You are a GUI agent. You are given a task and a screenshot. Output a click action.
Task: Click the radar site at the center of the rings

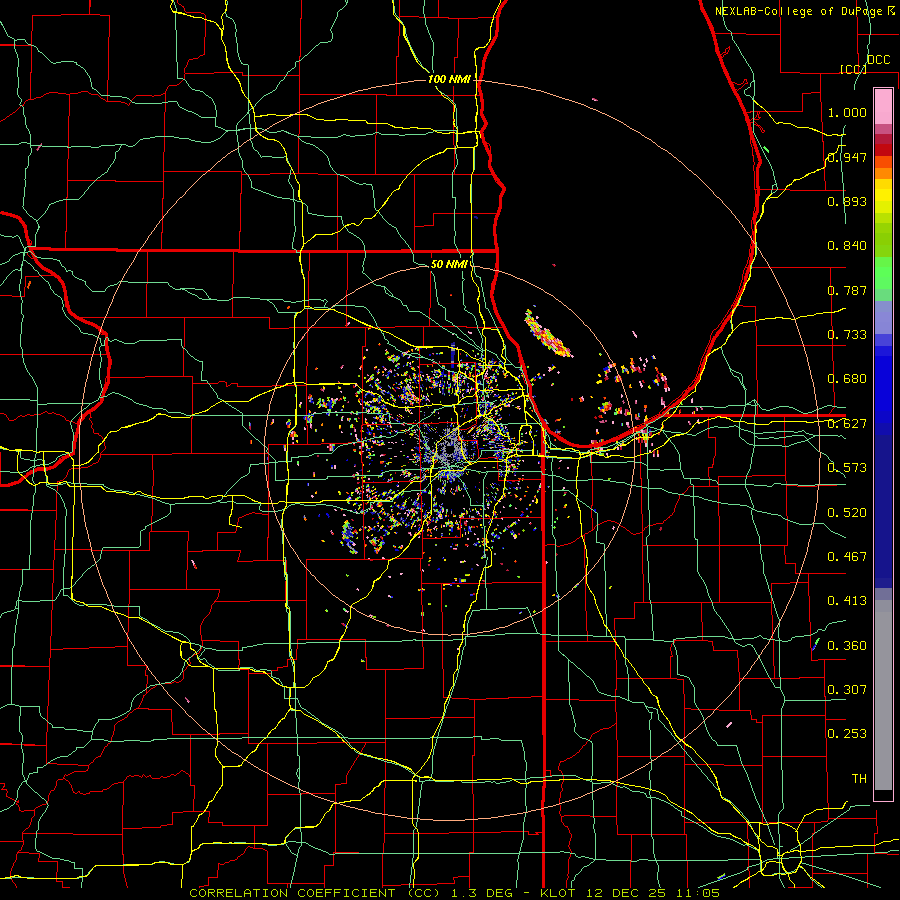tap(449, 449)
